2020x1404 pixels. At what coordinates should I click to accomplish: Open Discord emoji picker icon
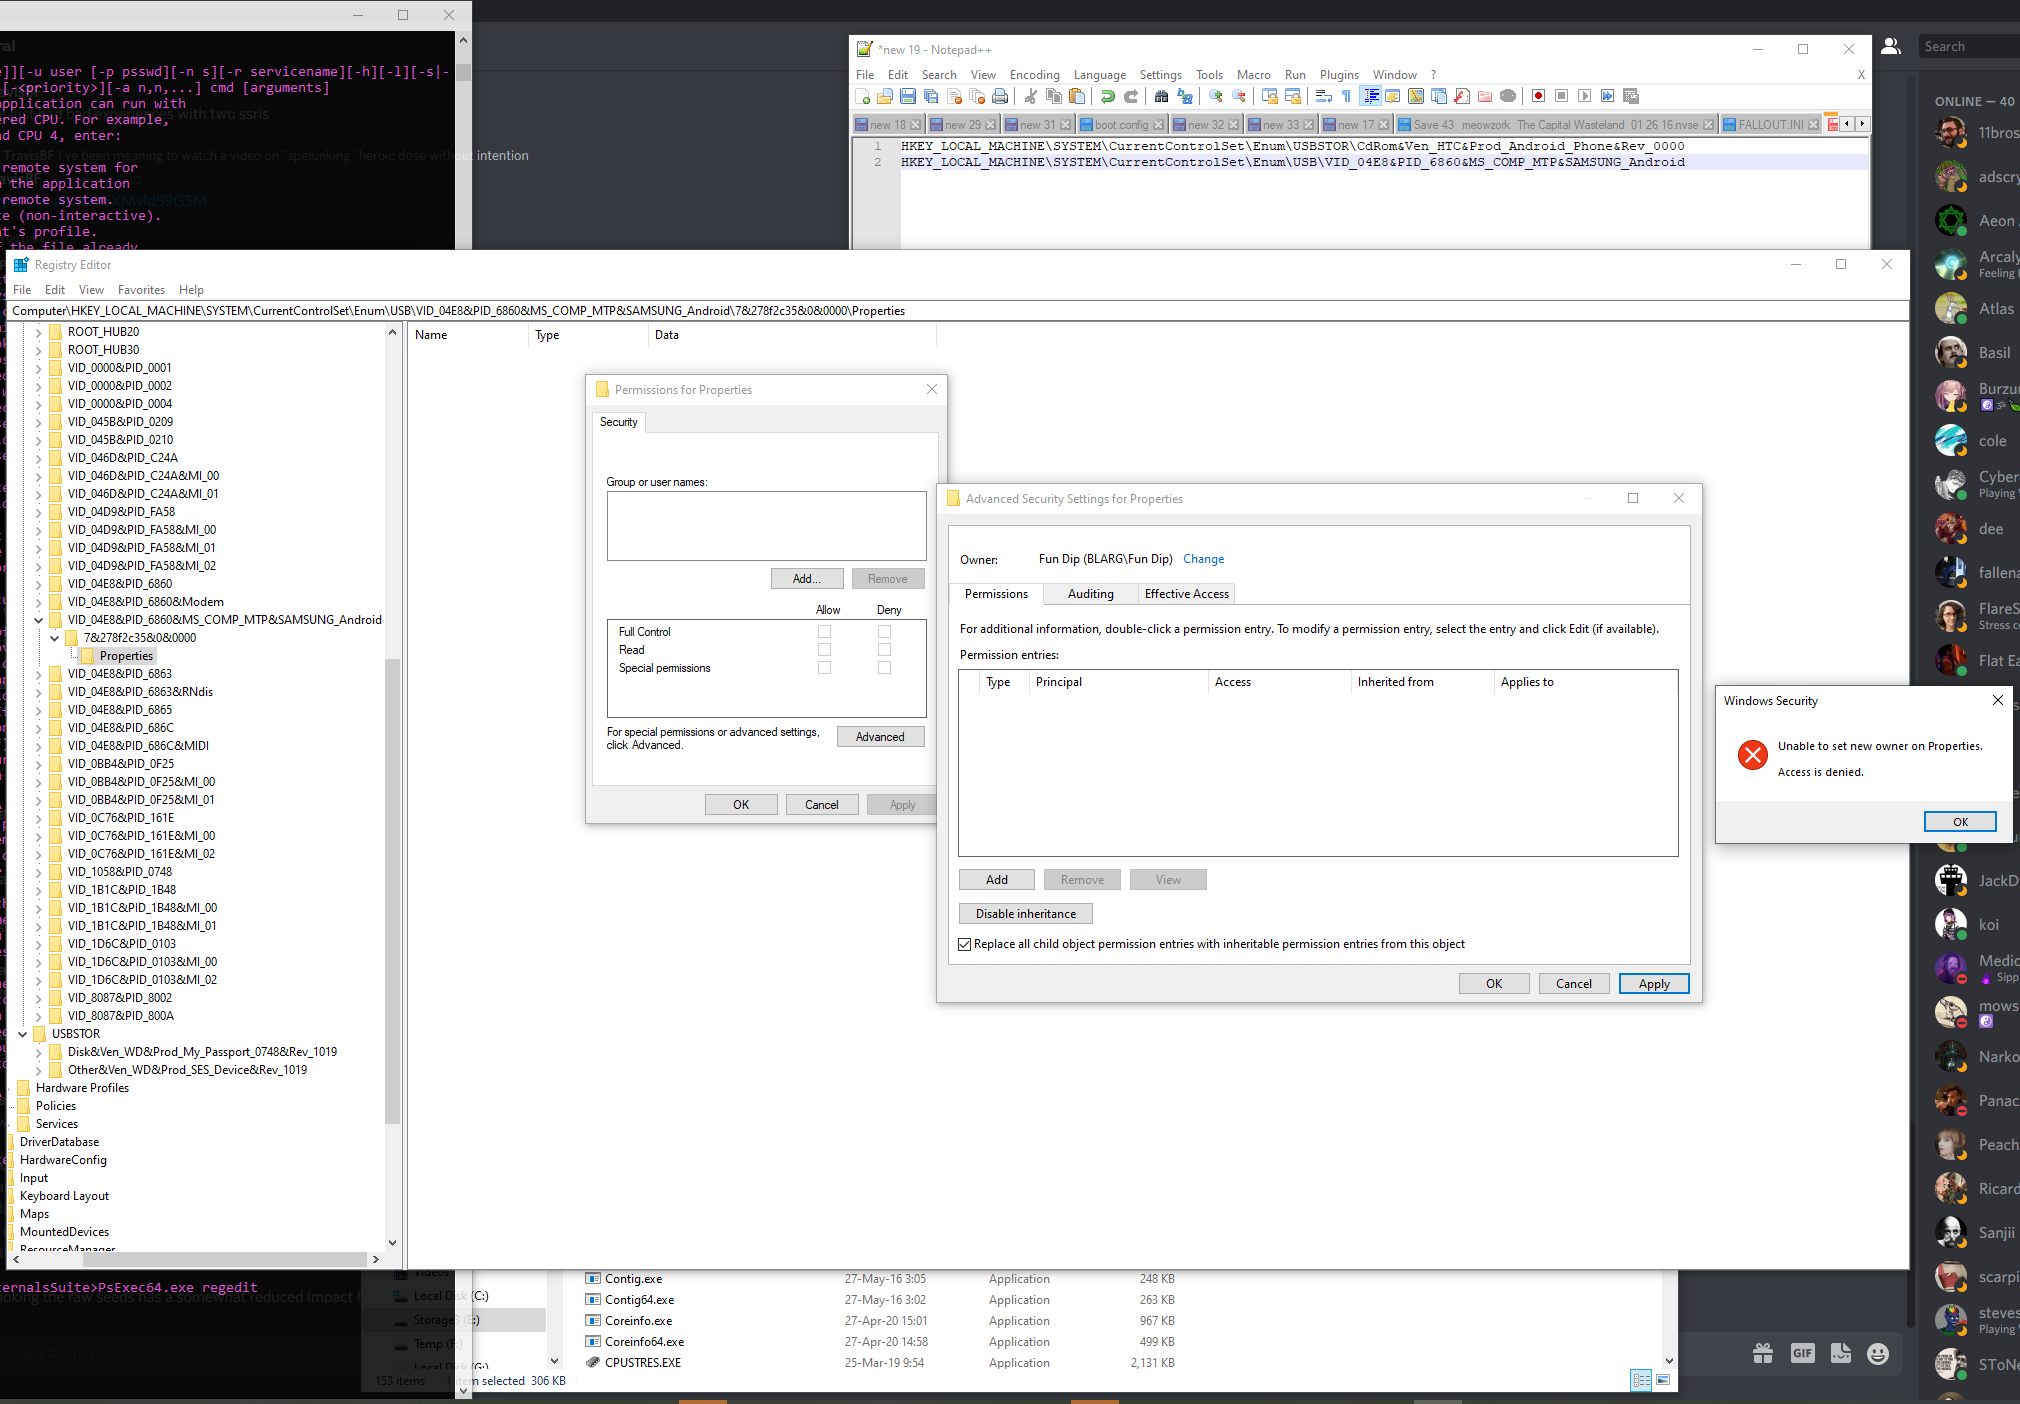coord(1878,1353)
